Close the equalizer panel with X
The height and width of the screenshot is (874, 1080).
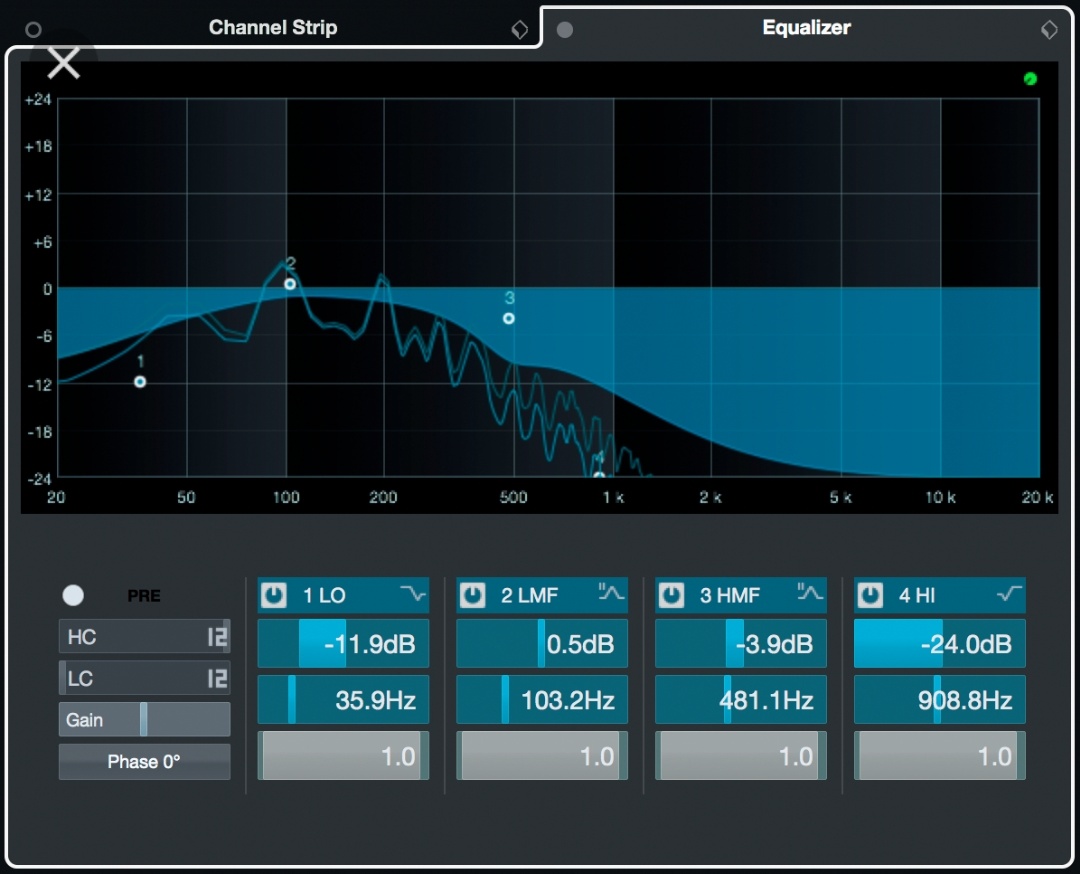[63, 63]
